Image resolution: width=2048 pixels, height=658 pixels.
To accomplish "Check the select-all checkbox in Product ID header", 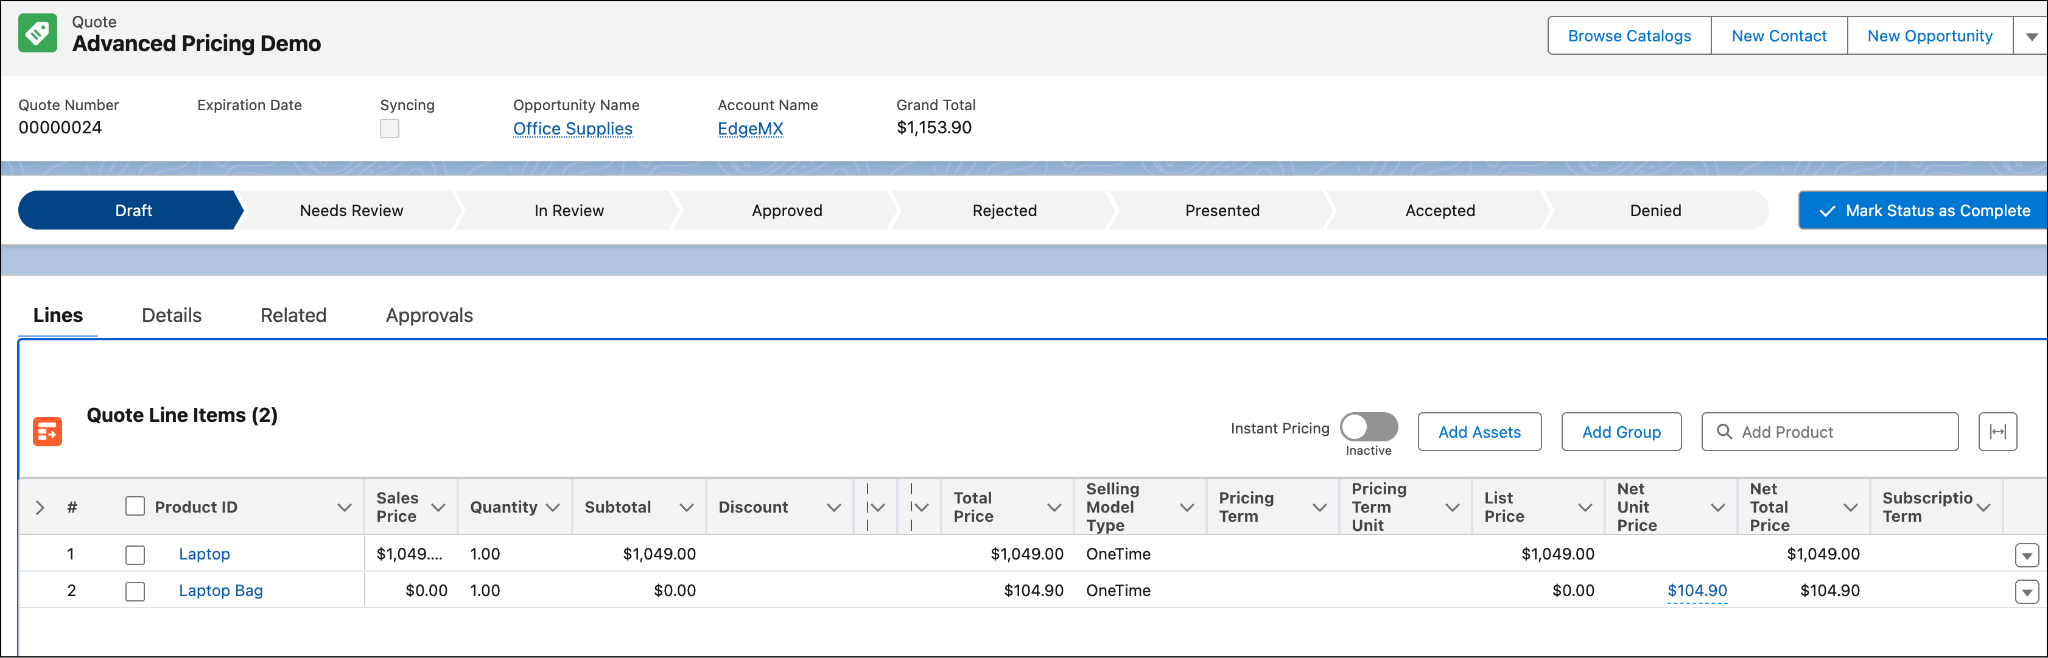I will 135,506.
